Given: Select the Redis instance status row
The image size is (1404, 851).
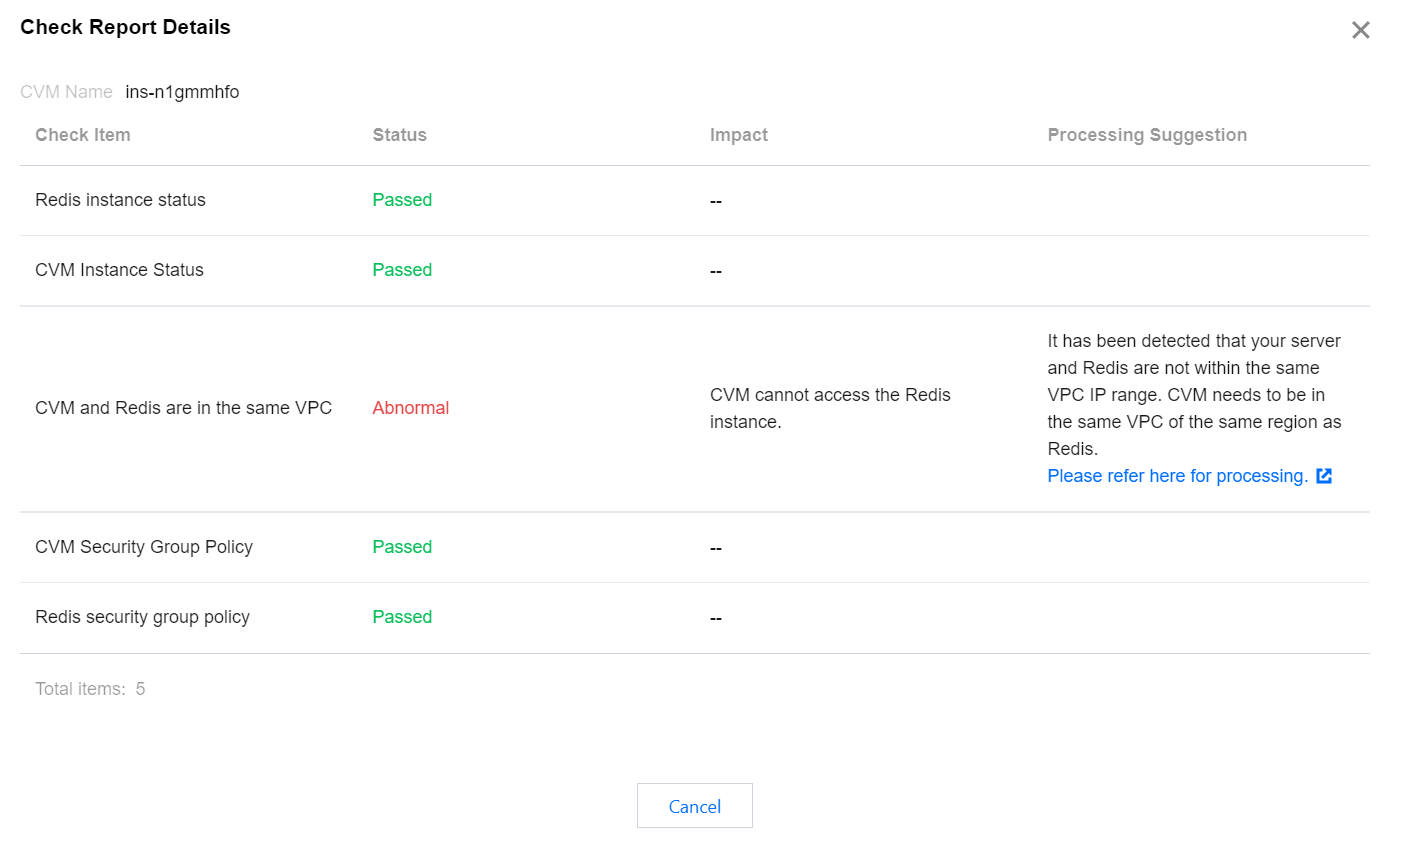Looking at the screenshot, I should [x=120, y=200].
